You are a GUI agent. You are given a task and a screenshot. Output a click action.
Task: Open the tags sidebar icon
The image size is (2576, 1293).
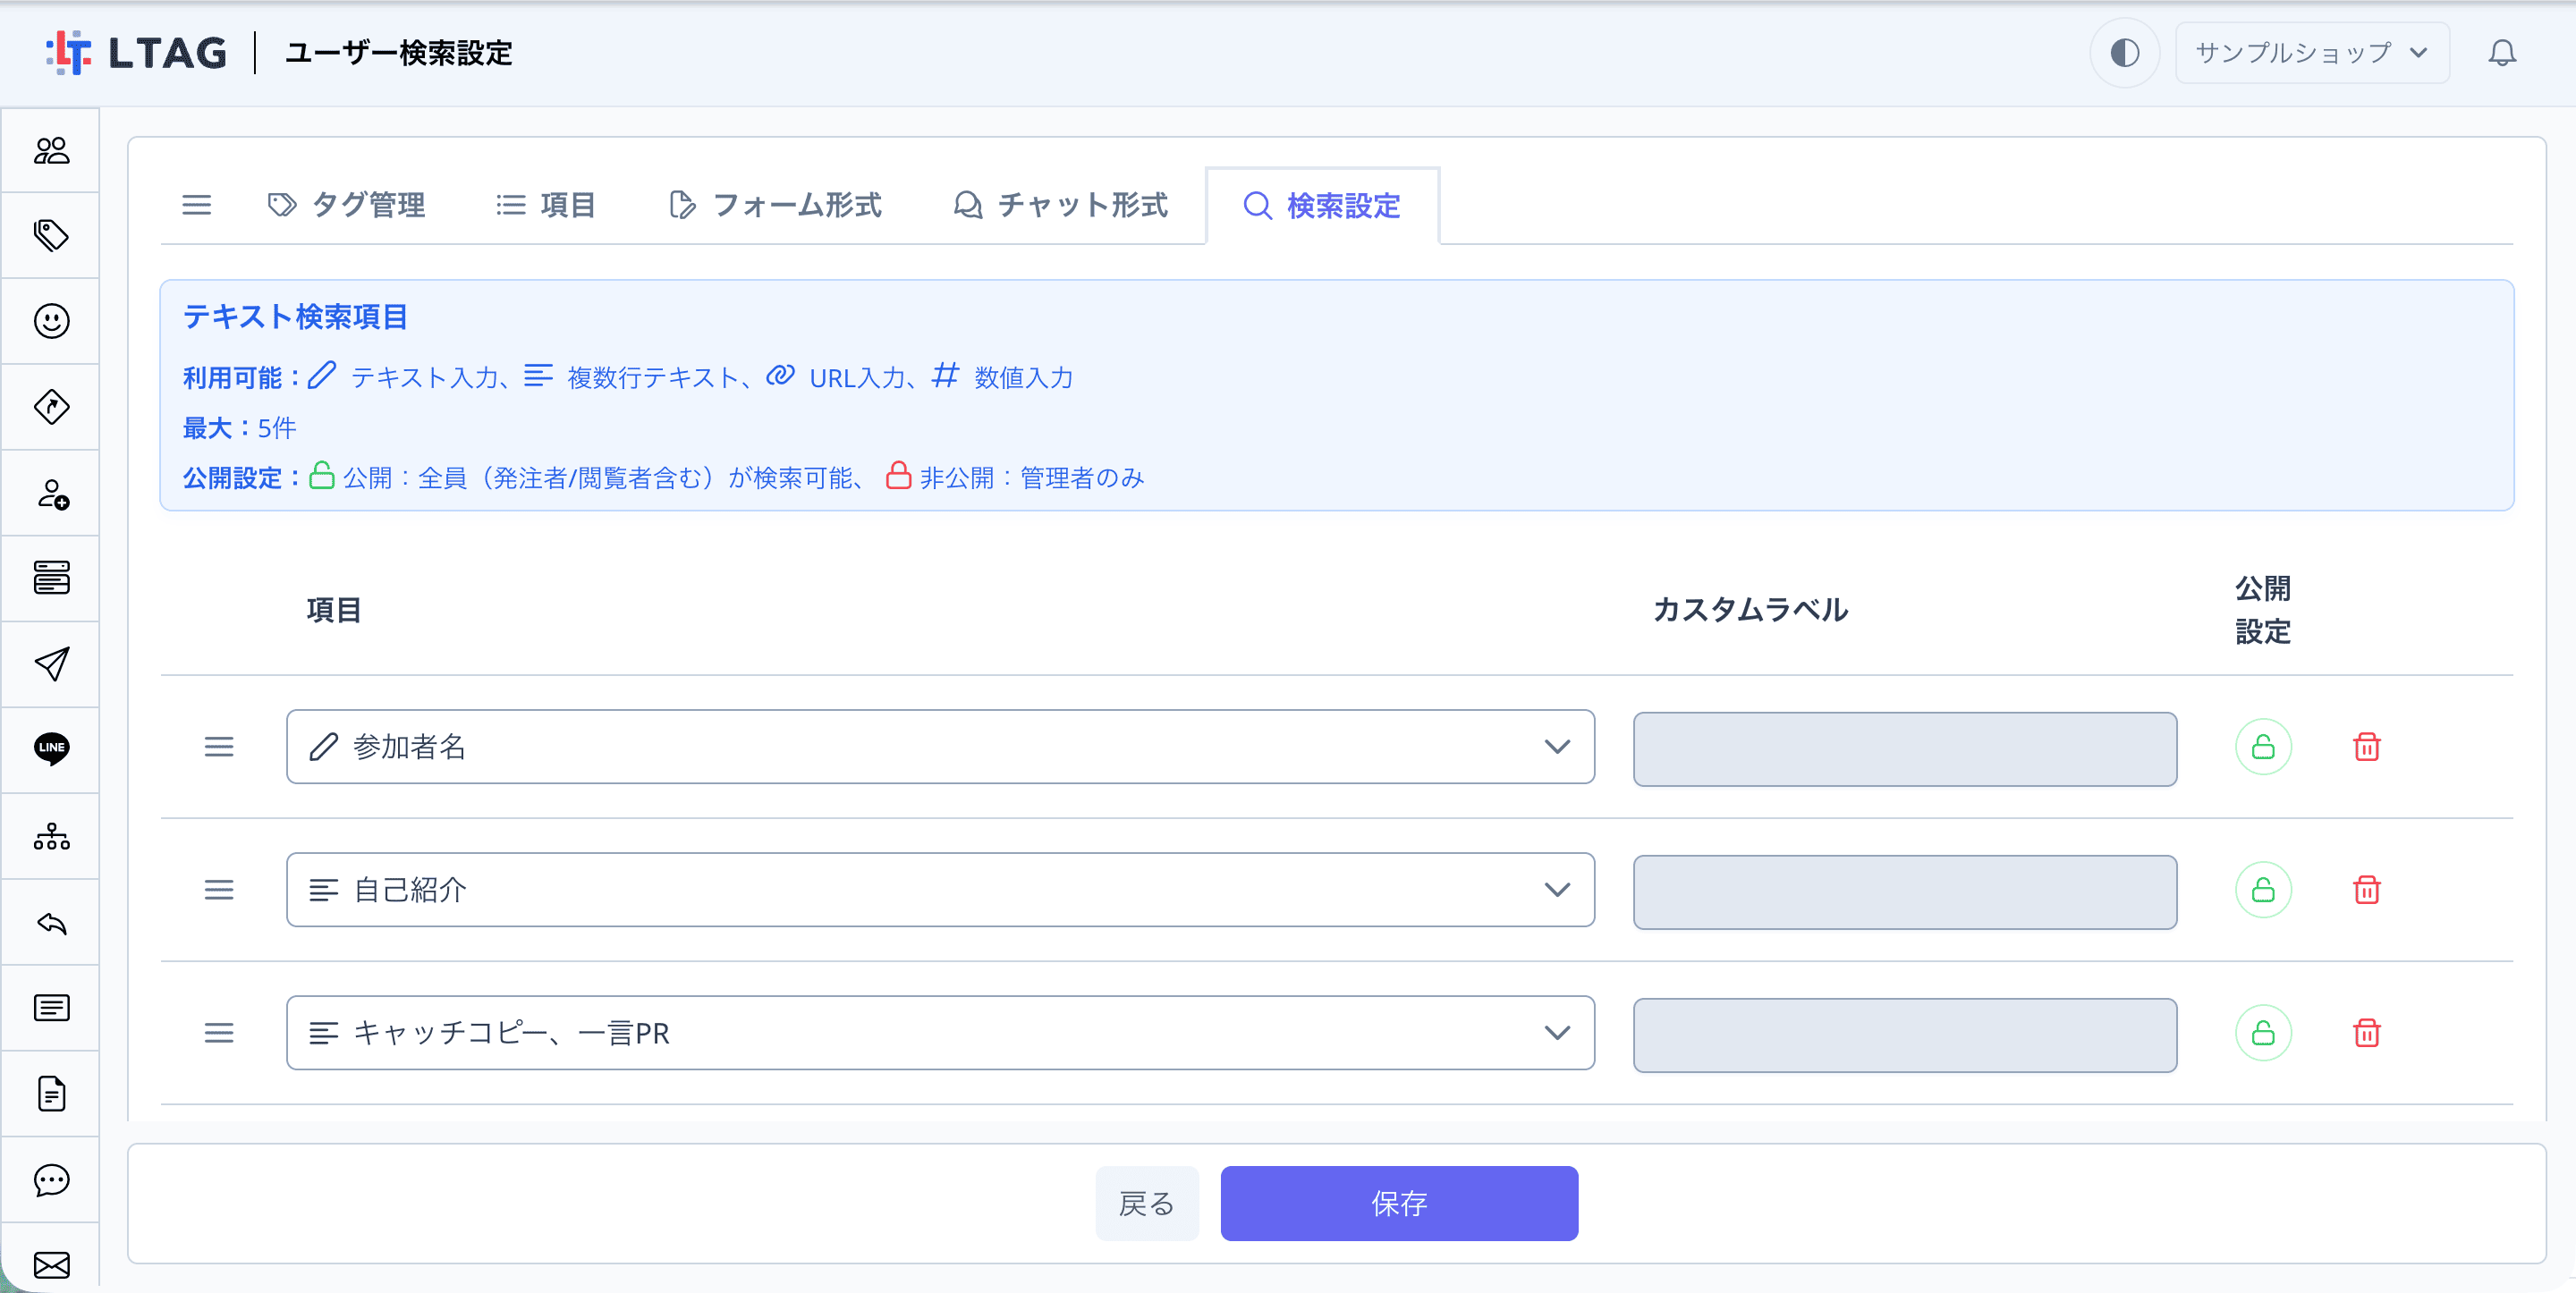click(x=51, y=235)
